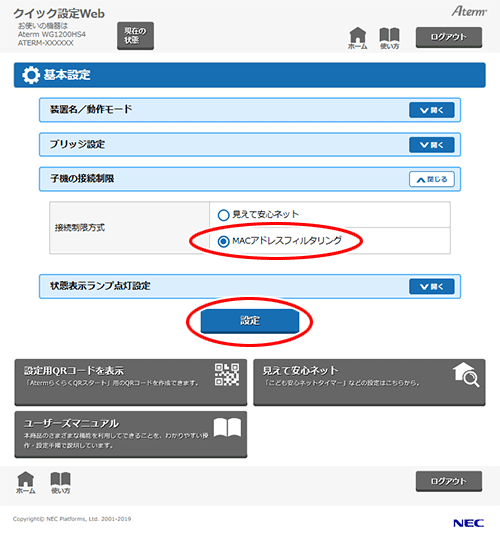Viewport: 500px width, 536px height.
Task: Click the NEC logo
Action: 469,523
